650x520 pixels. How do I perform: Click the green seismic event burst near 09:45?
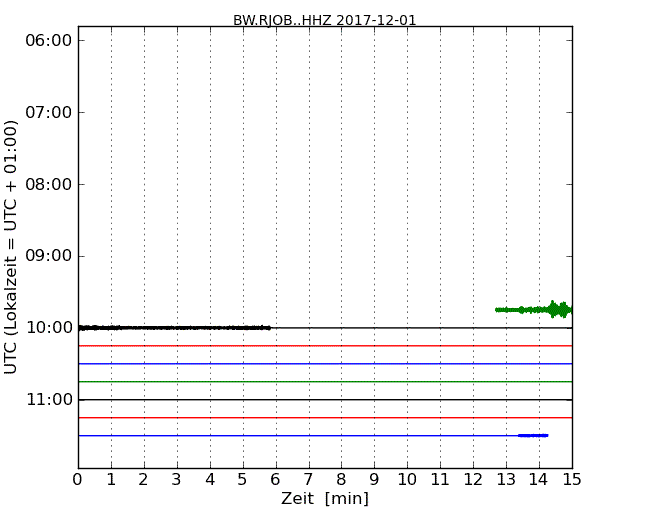[534, 309]
